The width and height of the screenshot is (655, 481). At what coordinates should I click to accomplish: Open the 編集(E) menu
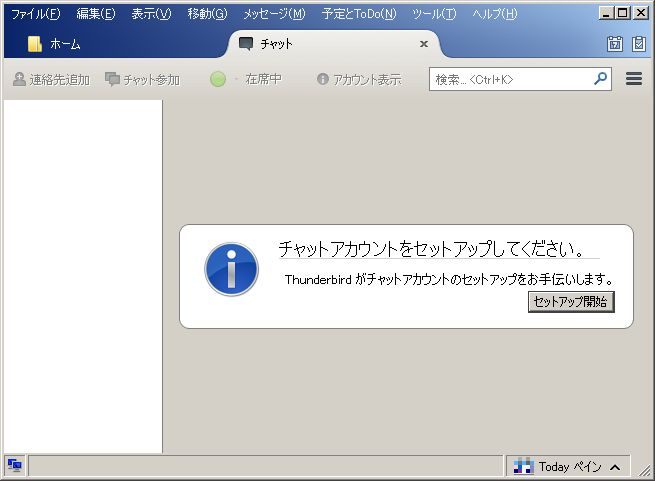pos(96,14)
